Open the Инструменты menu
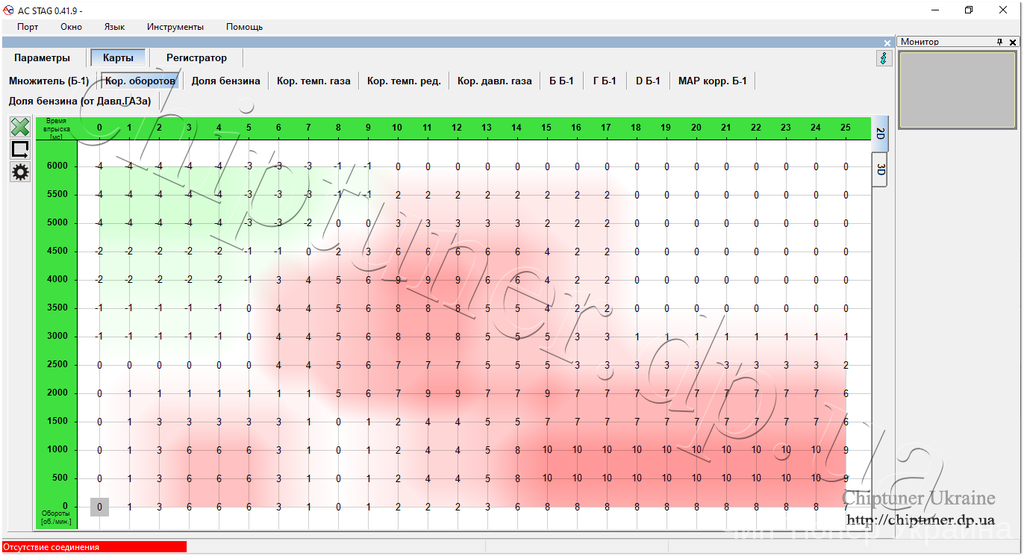 (x=175, y=27)
